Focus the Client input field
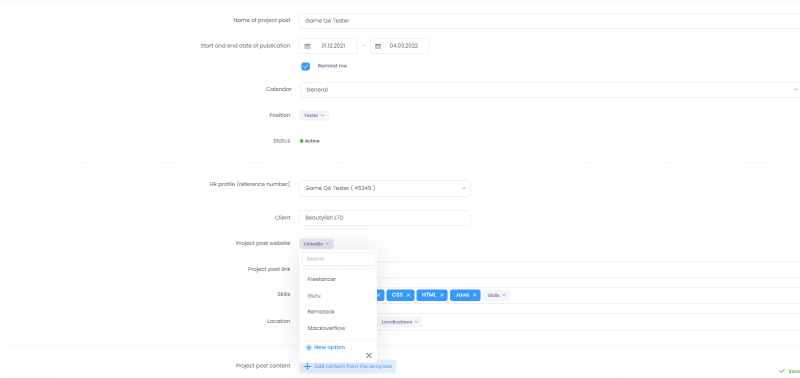This screenshot has width=800, height=378. 385,218
